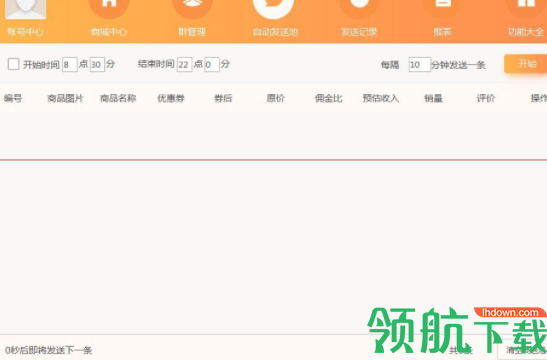Click the 分钟发送一条 label
The image size is (547, 360).
tap(458, 65)
